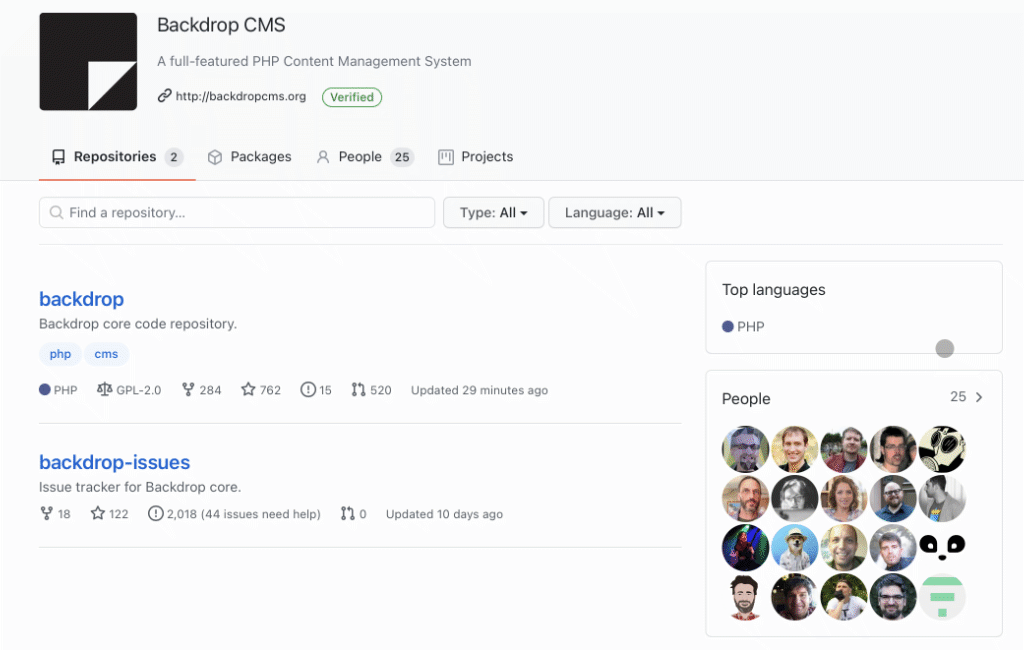Open the backdropcms.org website link
This screenshot has width=1024, height=650.
point(240,96)
